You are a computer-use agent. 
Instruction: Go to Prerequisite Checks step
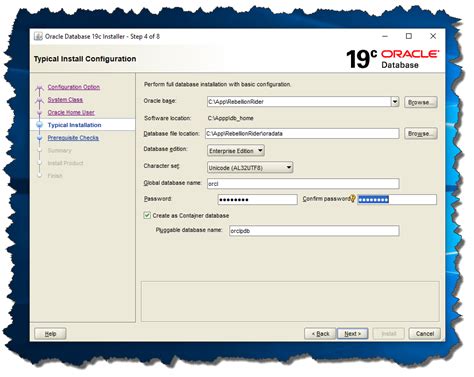[x=73, y=138]
